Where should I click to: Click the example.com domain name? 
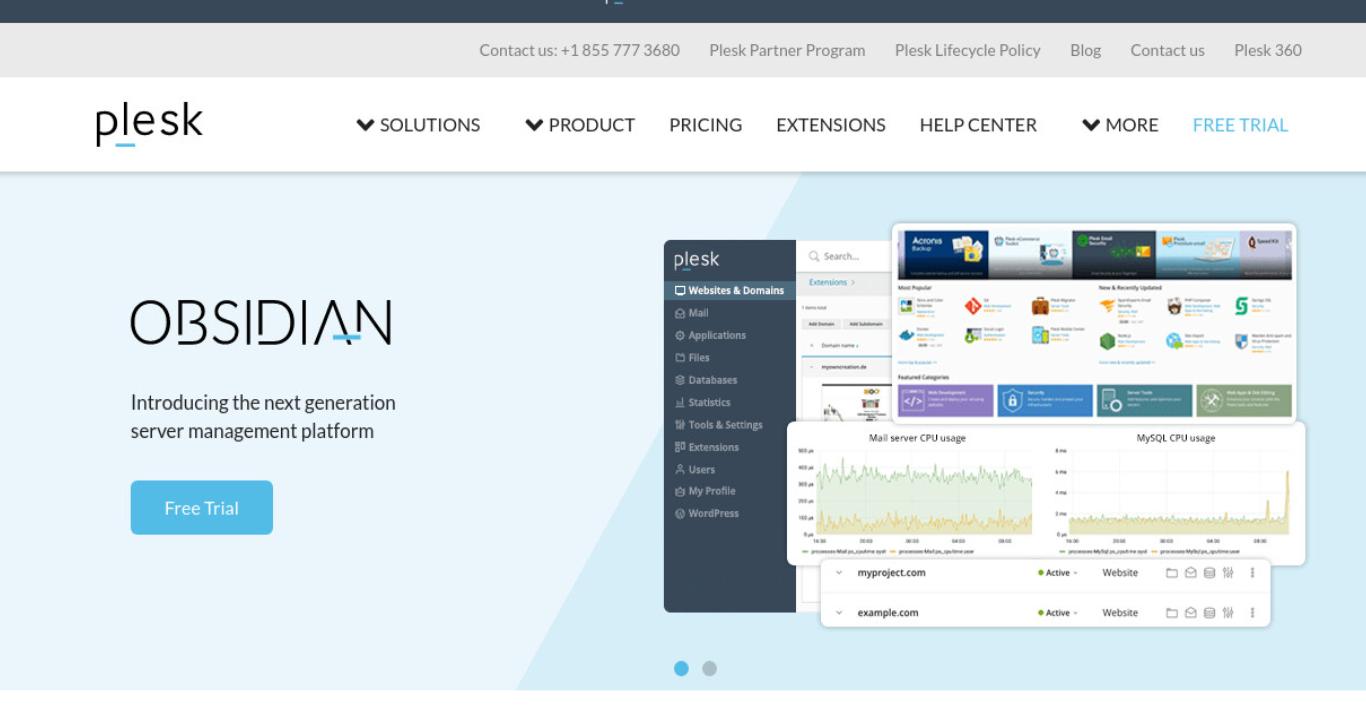(x=888, y=613)
